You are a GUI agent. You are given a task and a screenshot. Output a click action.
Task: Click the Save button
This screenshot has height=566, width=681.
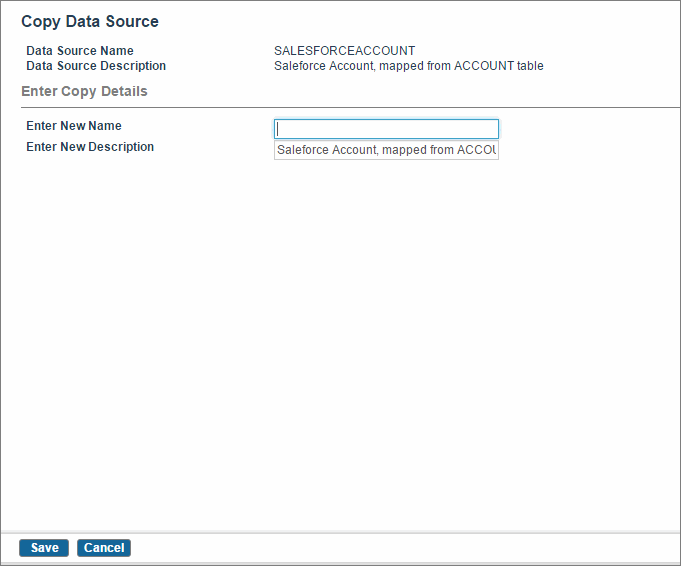point(44,548)
